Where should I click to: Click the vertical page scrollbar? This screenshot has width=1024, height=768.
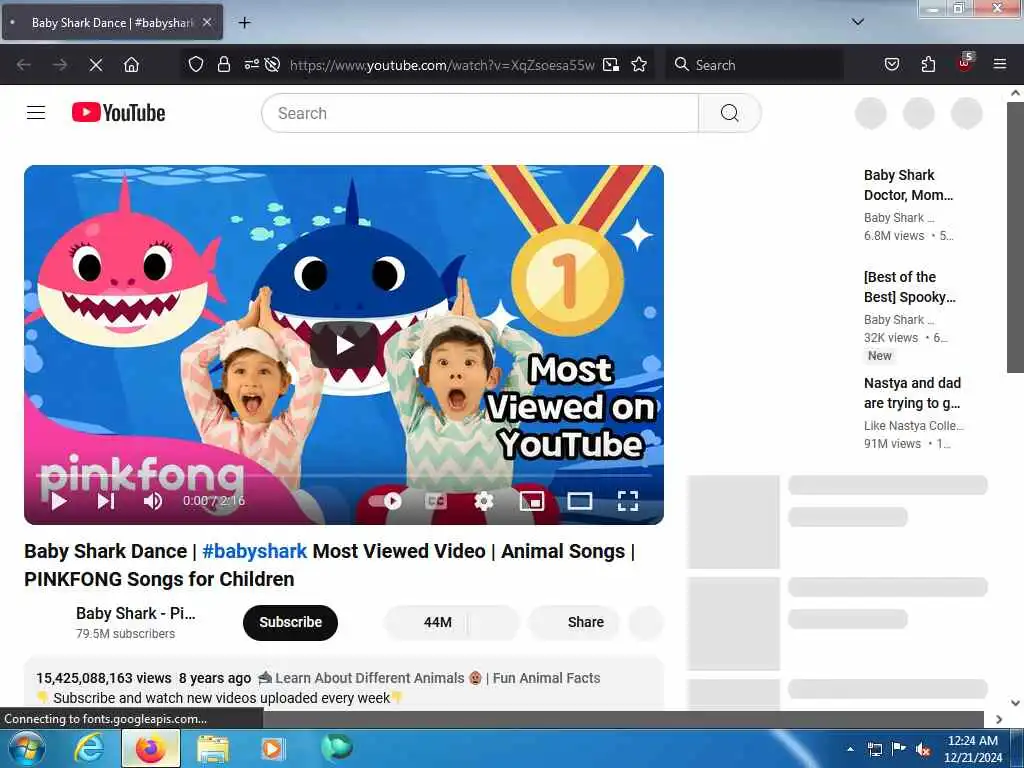point(1015,238)
